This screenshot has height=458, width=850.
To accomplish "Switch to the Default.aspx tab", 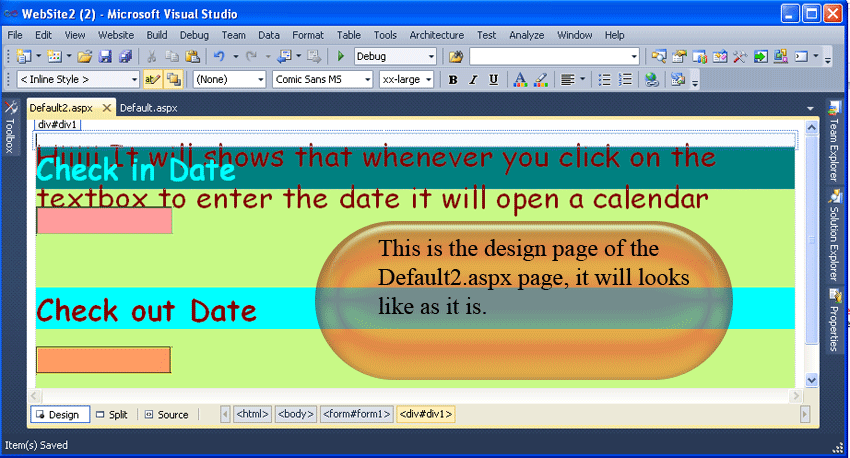I will pos(149,108).
